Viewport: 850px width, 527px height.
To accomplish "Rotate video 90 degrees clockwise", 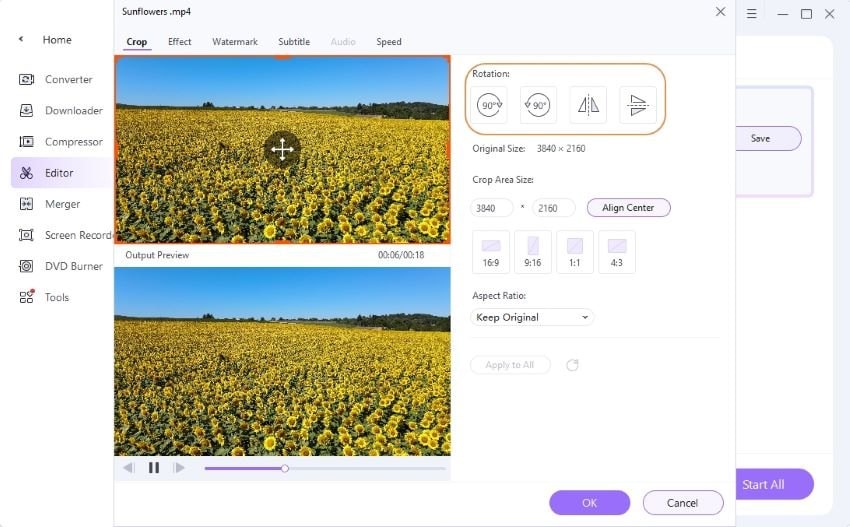I will tap(490, 105).
